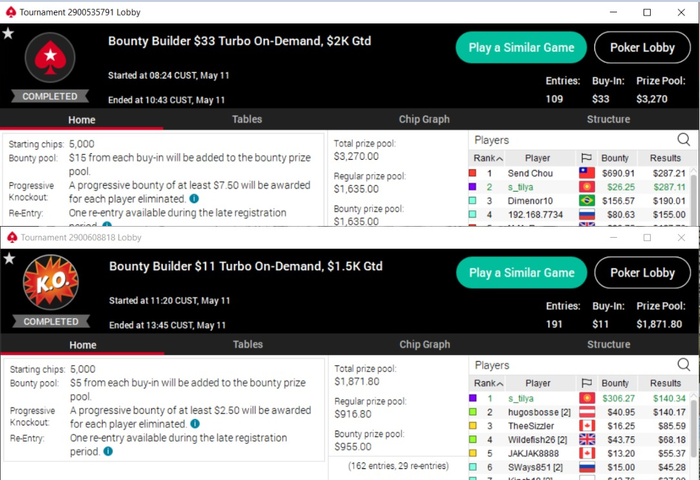The height and width of the screenshot is (480, 700).
Task: Click yellow color tag beside TheeSizzler
Action: point(473,426)
